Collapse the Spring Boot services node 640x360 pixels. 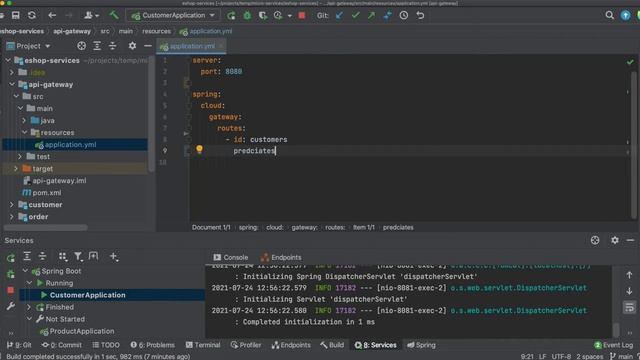point(25,271)
